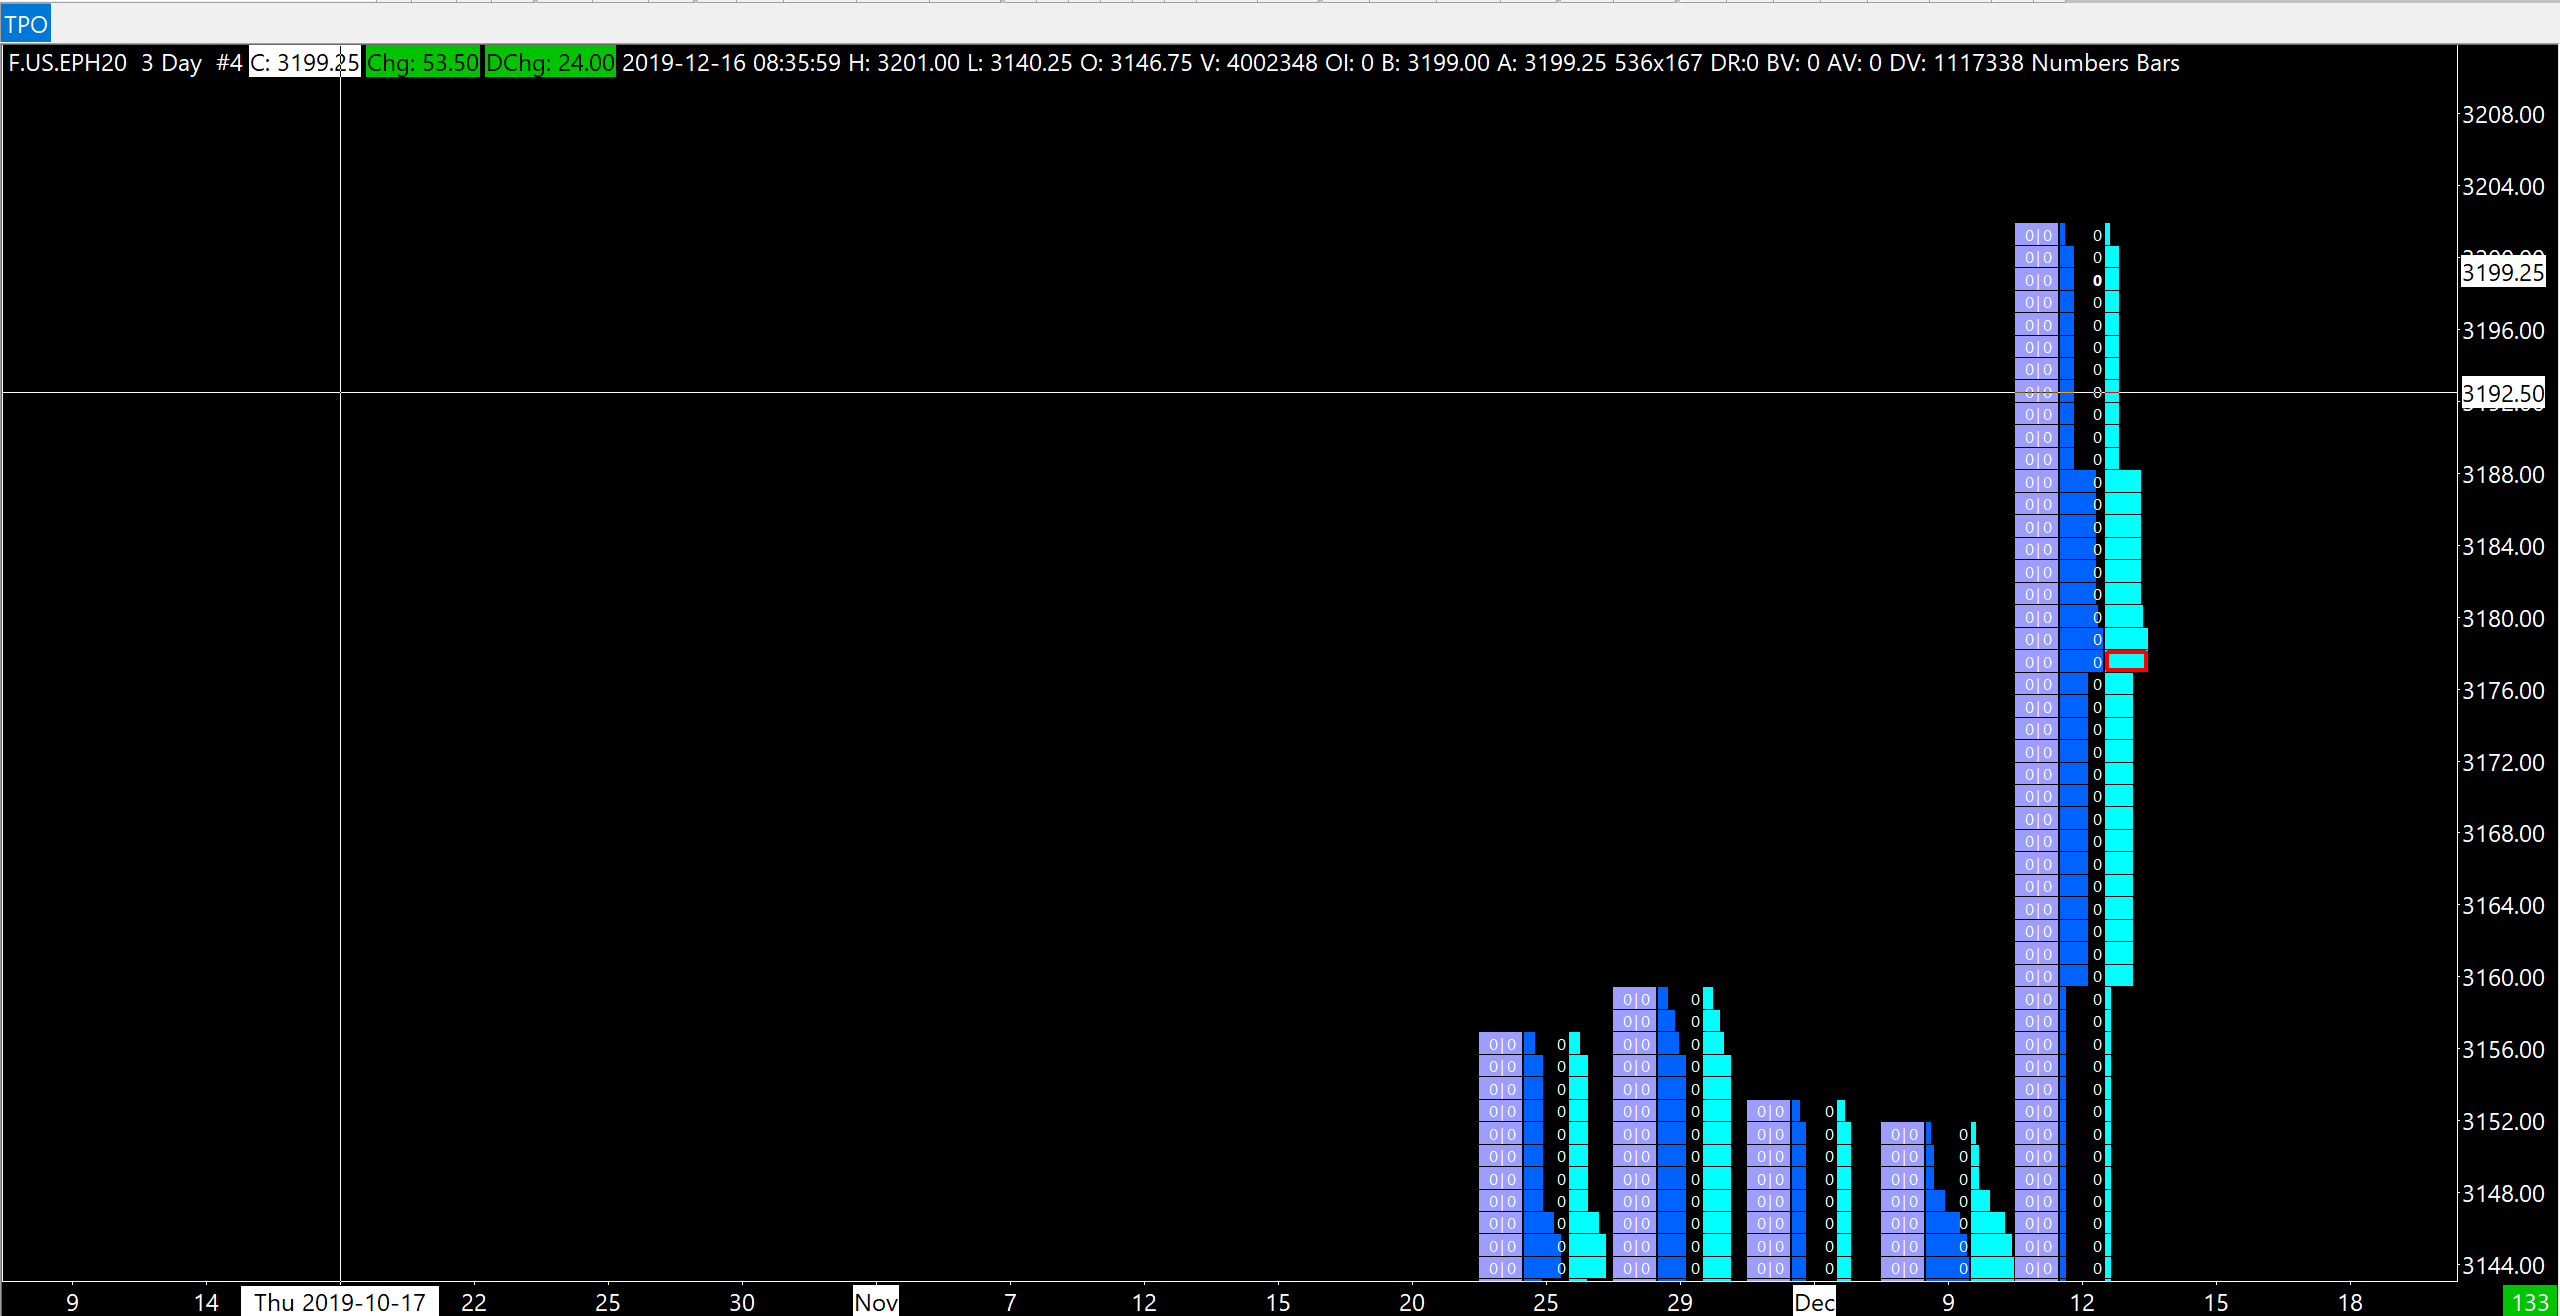2560x1316 pixels.
Task: Click the 3208.00 price scale label
Action: pyautogui.click(x=2502, y=115)
